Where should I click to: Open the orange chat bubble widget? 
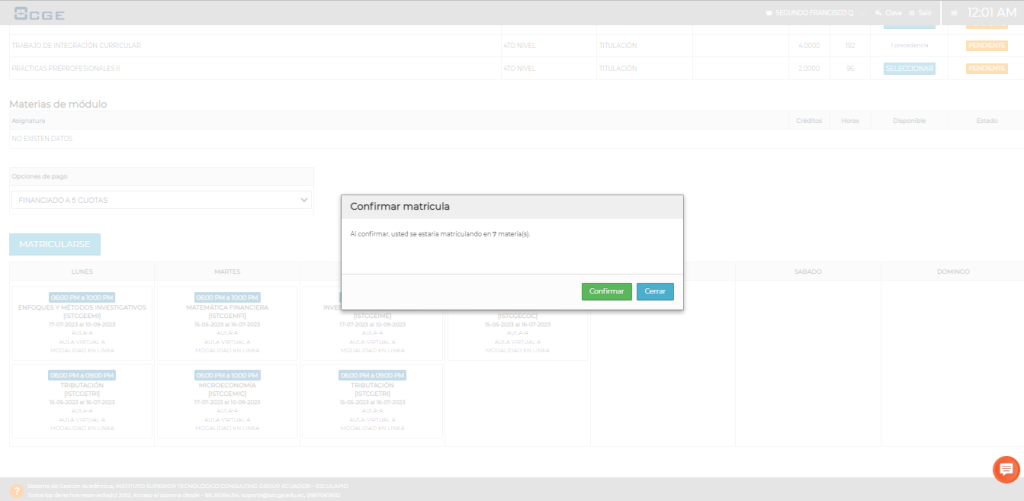click(1006, 469)
